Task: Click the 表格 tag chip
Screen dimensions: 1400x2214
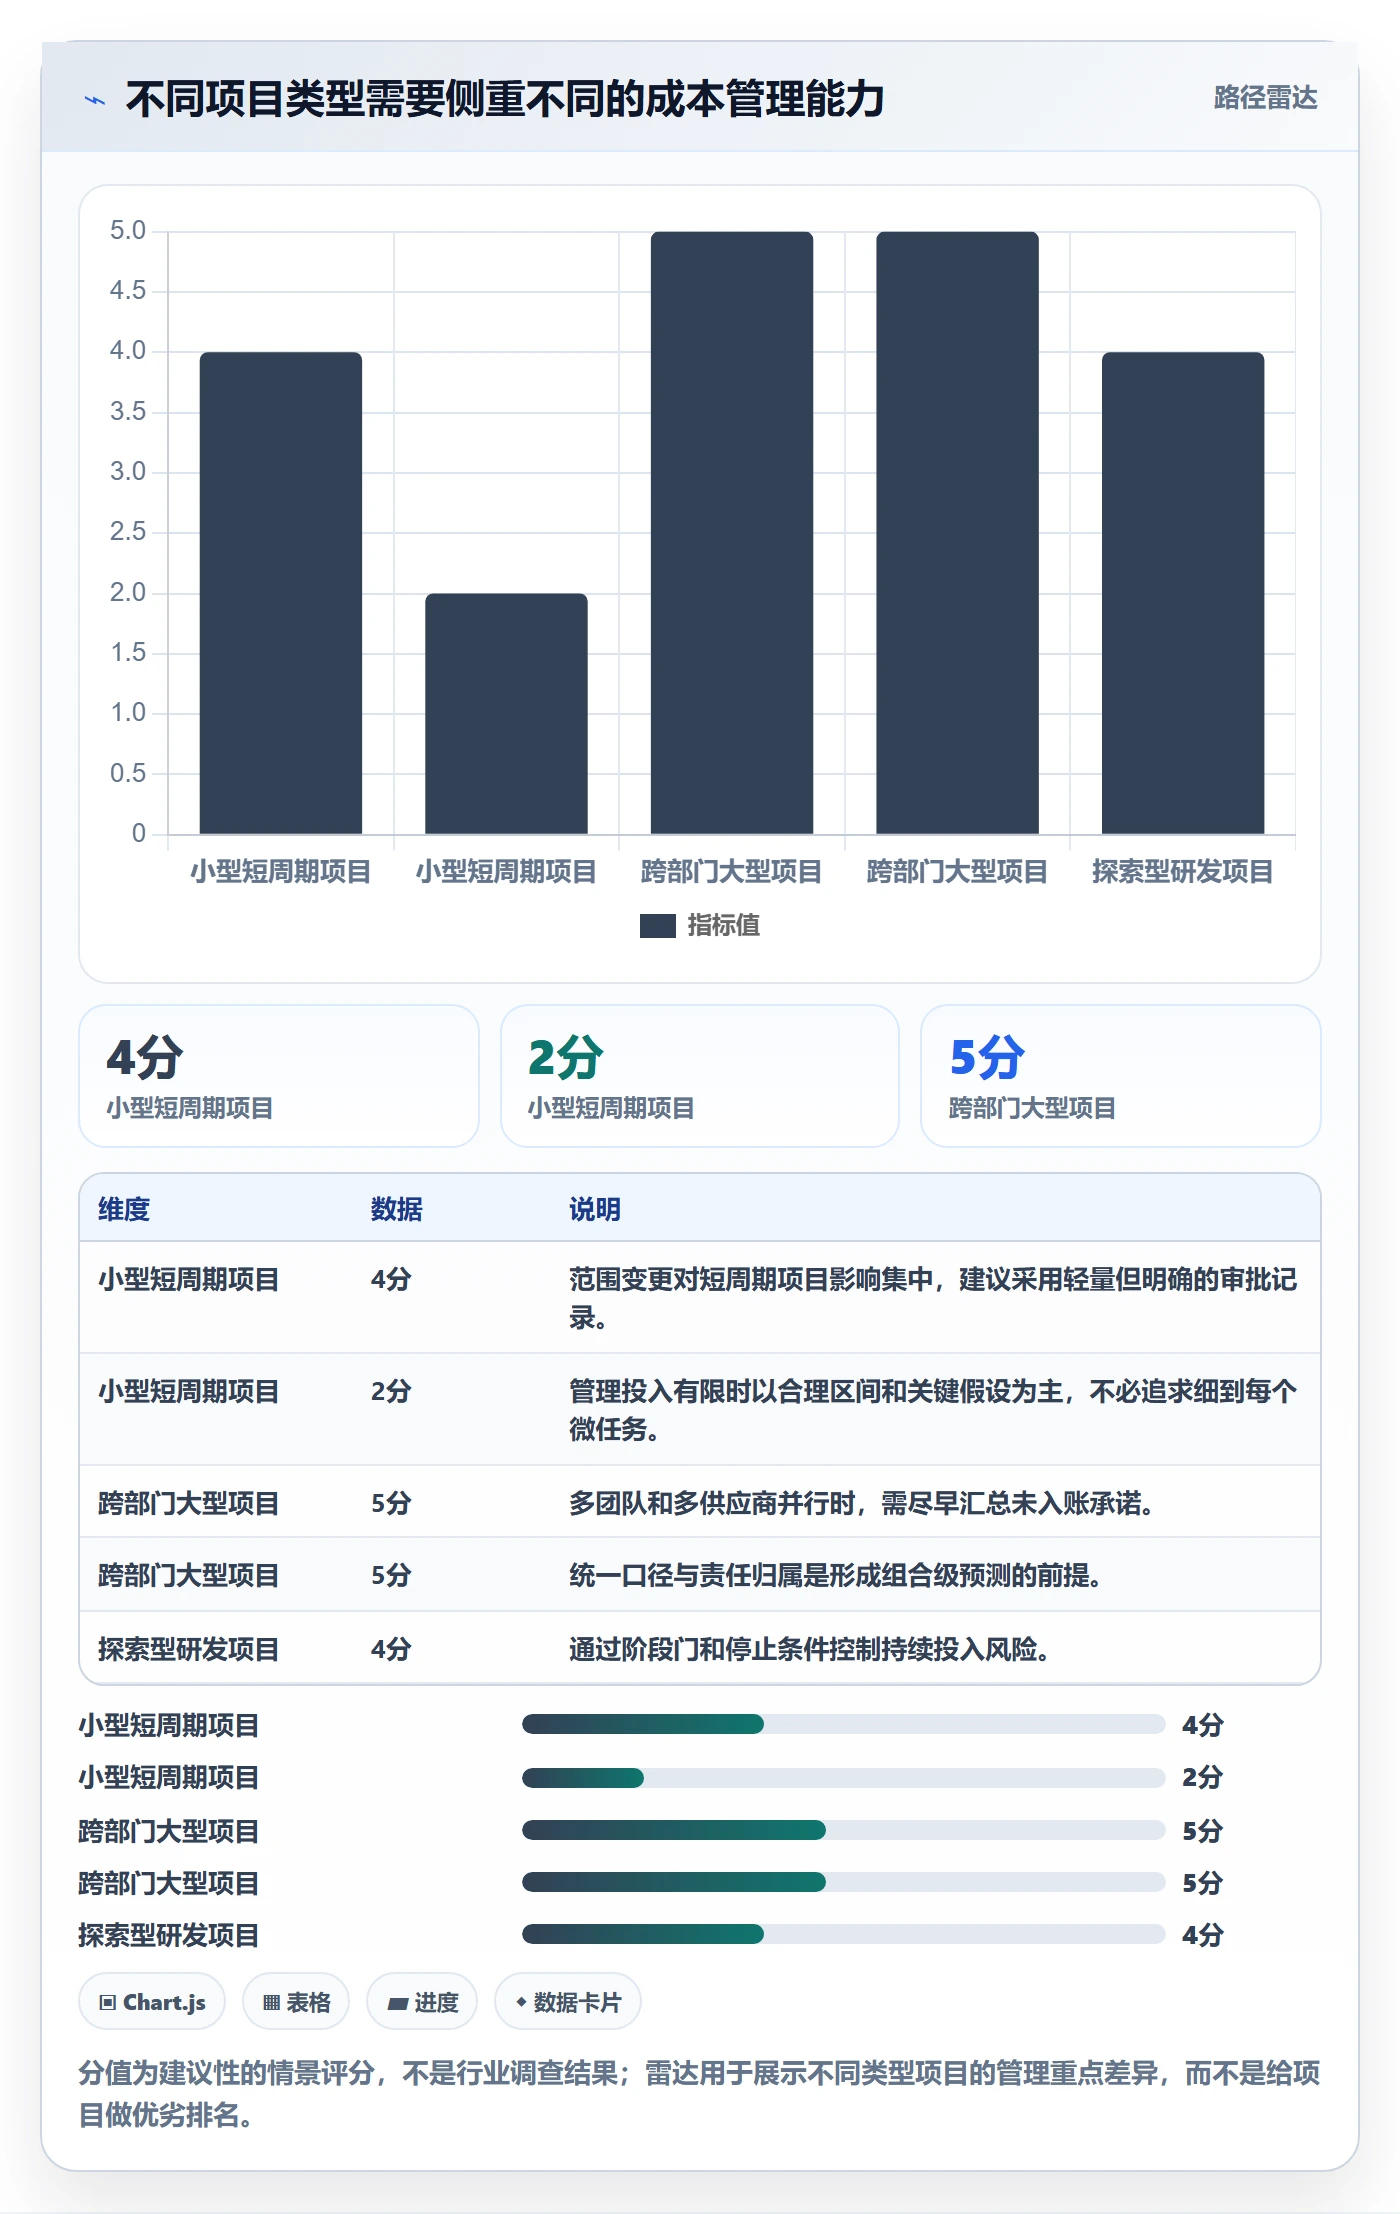Action: (296, 2002)
